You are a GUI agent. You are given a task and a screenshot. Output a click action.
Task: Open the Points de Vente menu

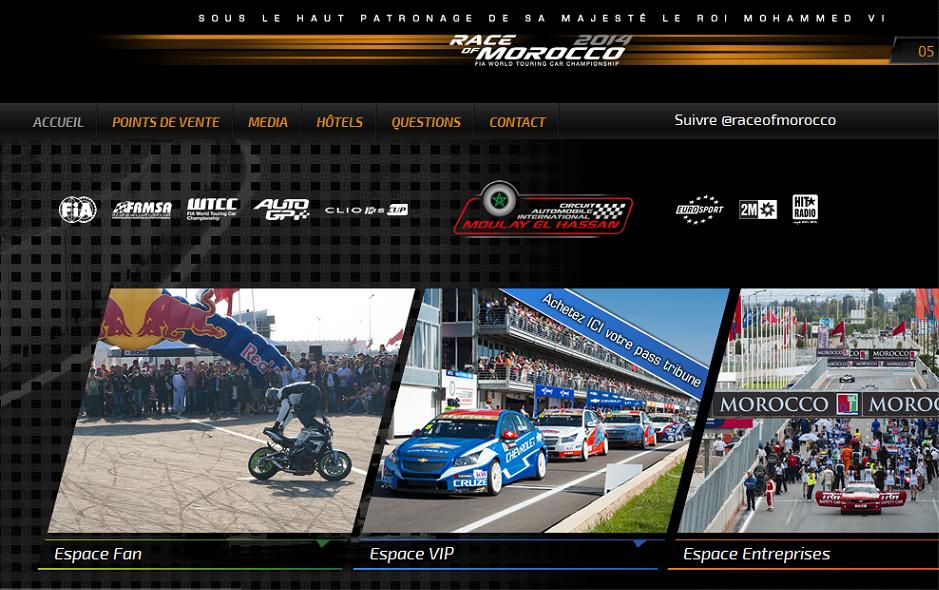166,122
